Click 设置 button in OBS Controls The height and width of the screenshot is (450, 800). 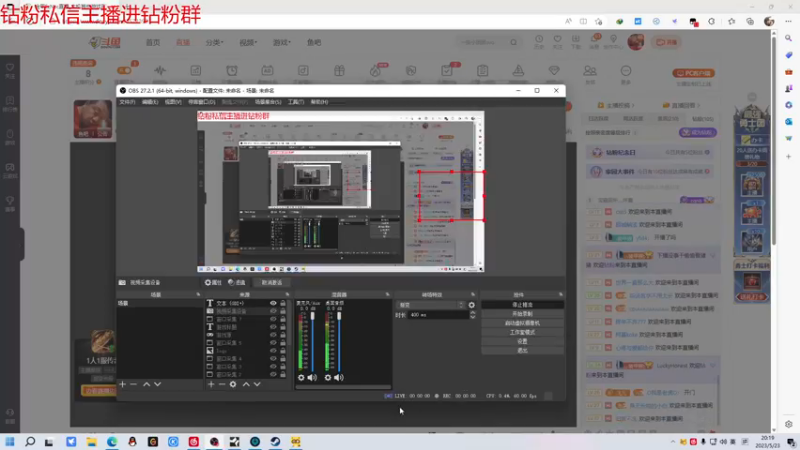tap(522, 341)
